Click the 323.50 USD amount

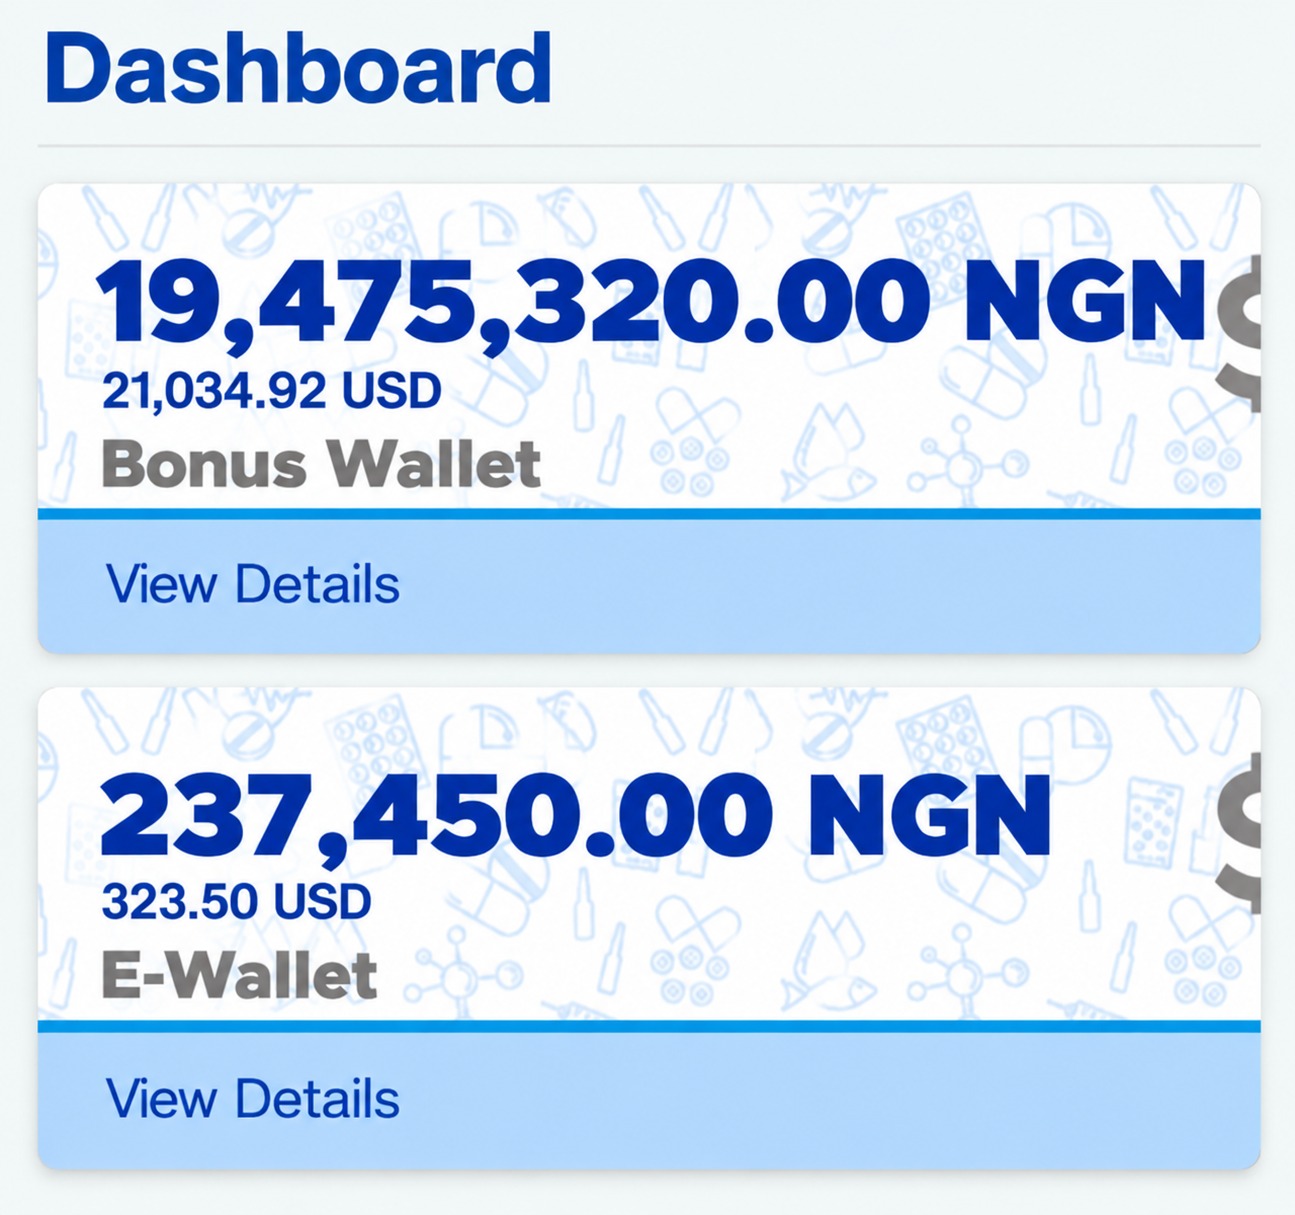tap(236, 902)
